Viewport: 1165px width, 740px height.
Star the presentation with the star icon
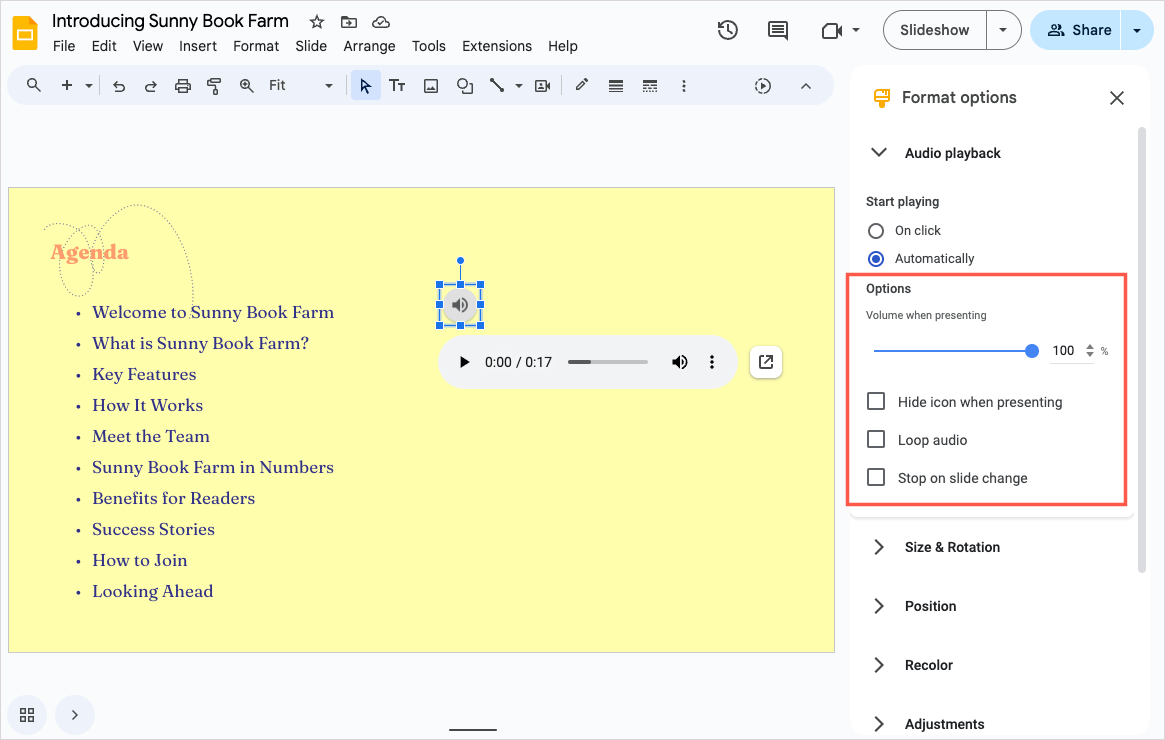coord(317,22)
